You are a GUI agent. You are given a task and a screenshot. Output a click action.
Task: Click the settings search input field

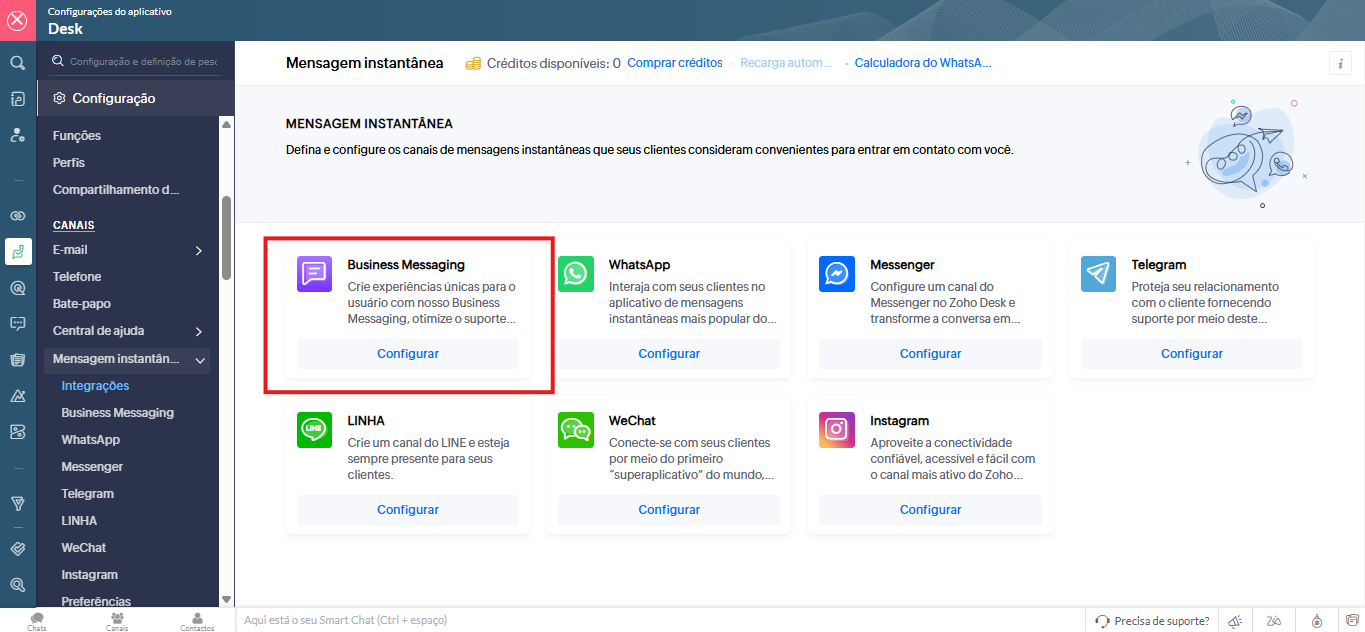pos(142,62)
